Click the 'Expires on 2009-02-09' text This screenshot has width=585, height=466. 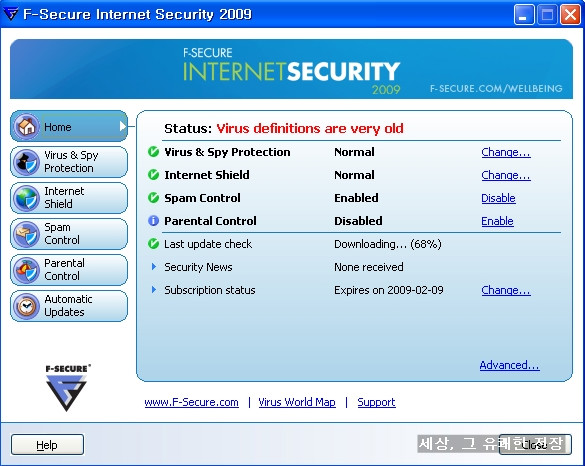pyautogui.click(x=389, y=290)
